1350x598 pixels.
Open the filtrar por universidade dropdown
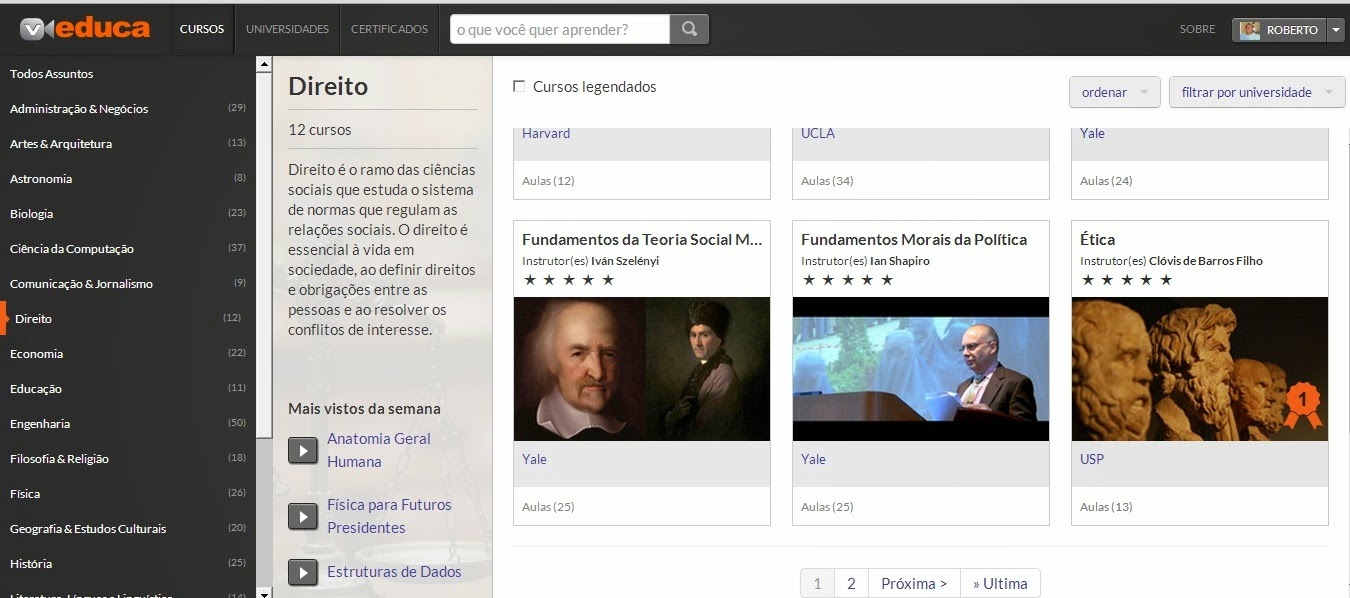click(1257, 92)
